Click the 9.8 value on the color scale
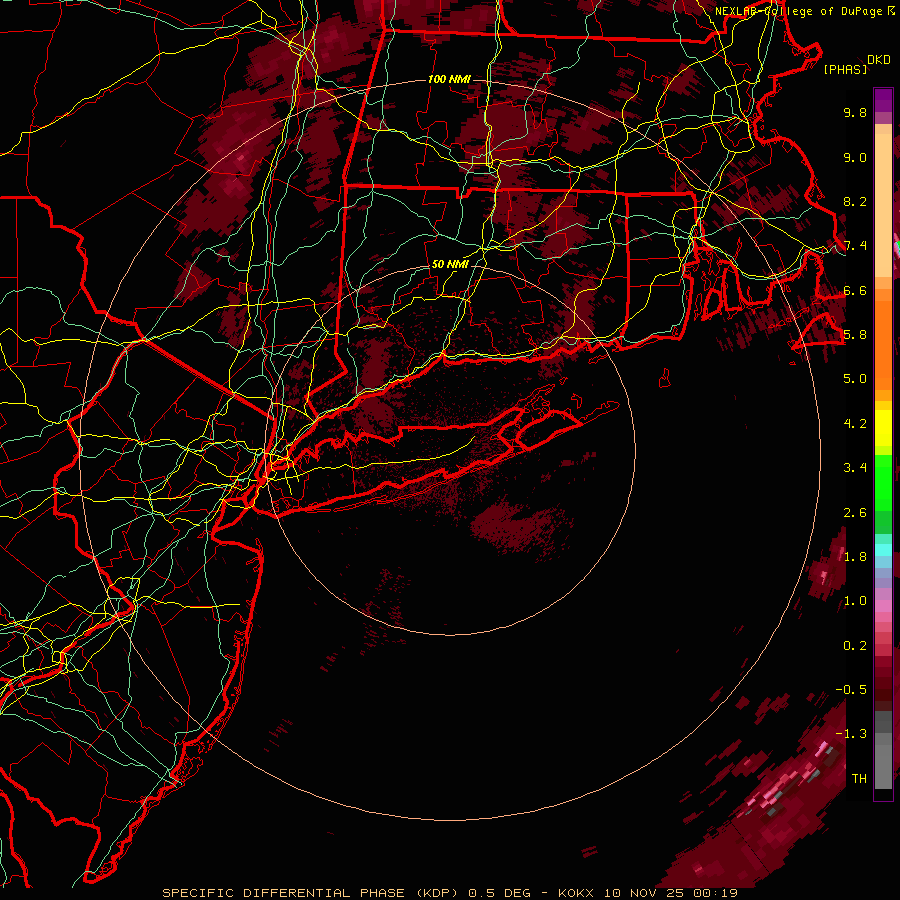Image resolution: width=900 pixels, height=900 pixels. tap(855, 112)
